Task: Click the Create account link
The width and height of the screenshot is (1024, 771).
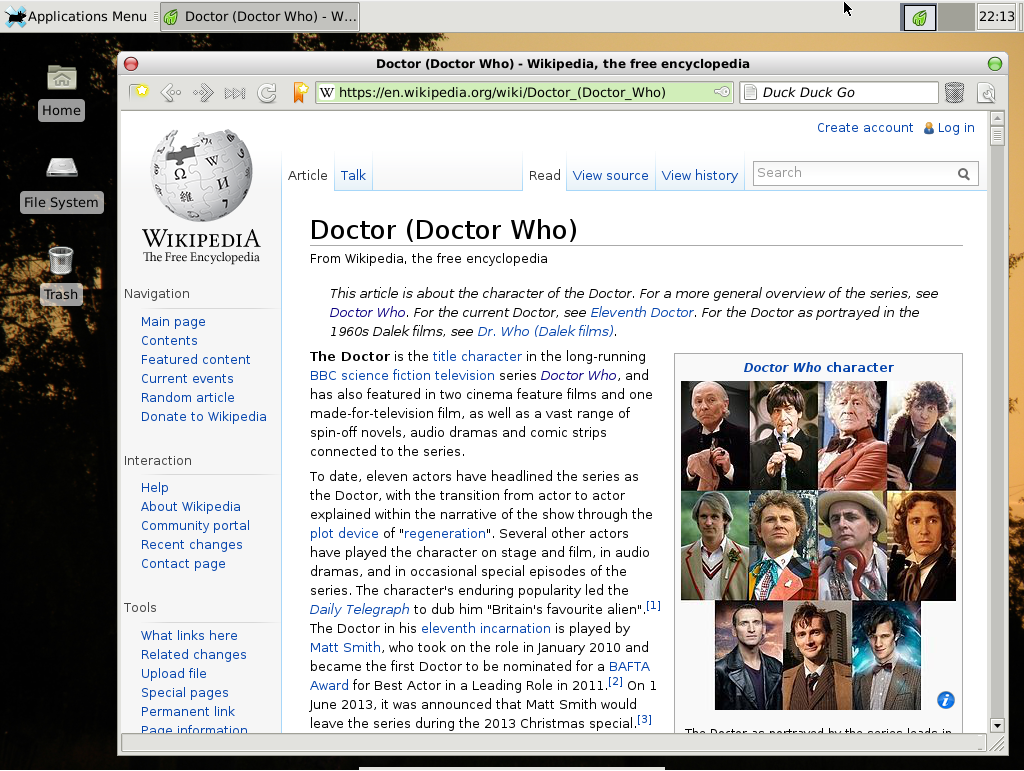Action: (x=865, y=127)
